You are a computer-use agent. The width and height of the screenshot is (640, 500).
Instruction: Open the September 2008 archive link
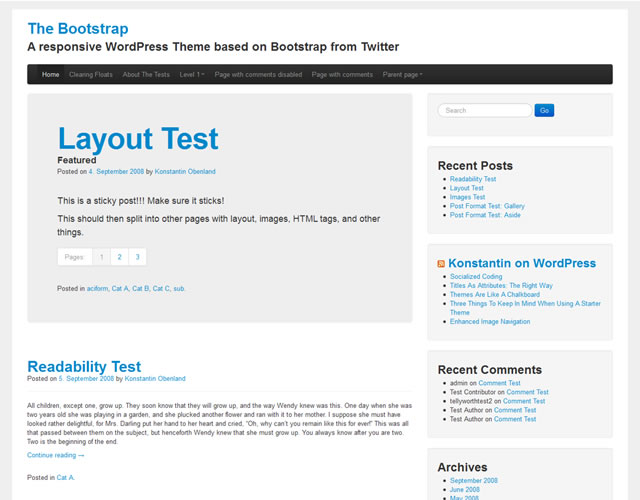(x=473, y=480)
